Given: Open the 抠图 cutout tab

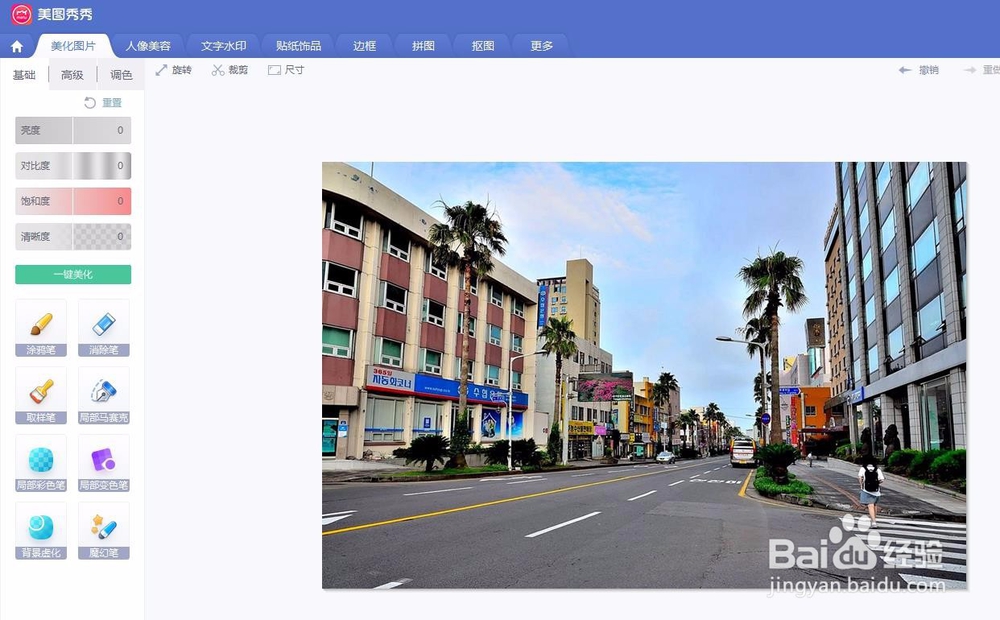Looking at the screenshot, I should [x=481, y=45].
